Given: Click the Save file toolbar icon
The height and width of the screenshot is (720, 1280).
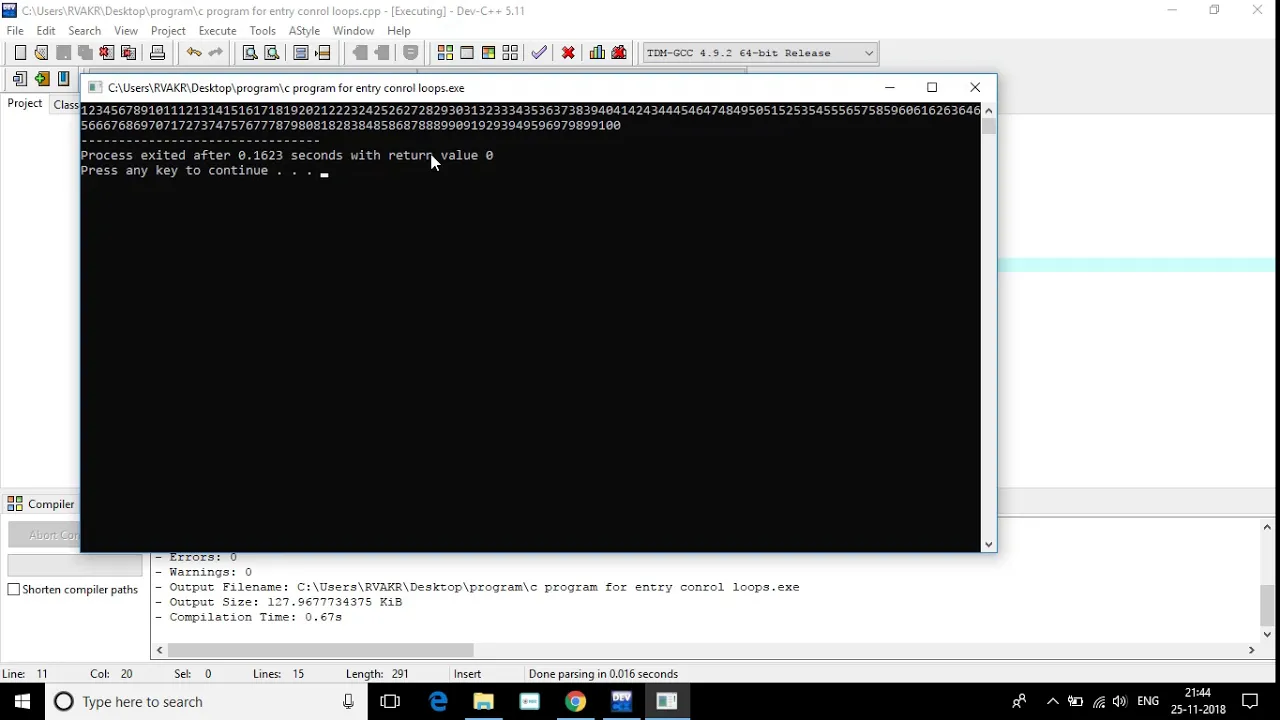Looking at the screenshot, I should [63, 53].
